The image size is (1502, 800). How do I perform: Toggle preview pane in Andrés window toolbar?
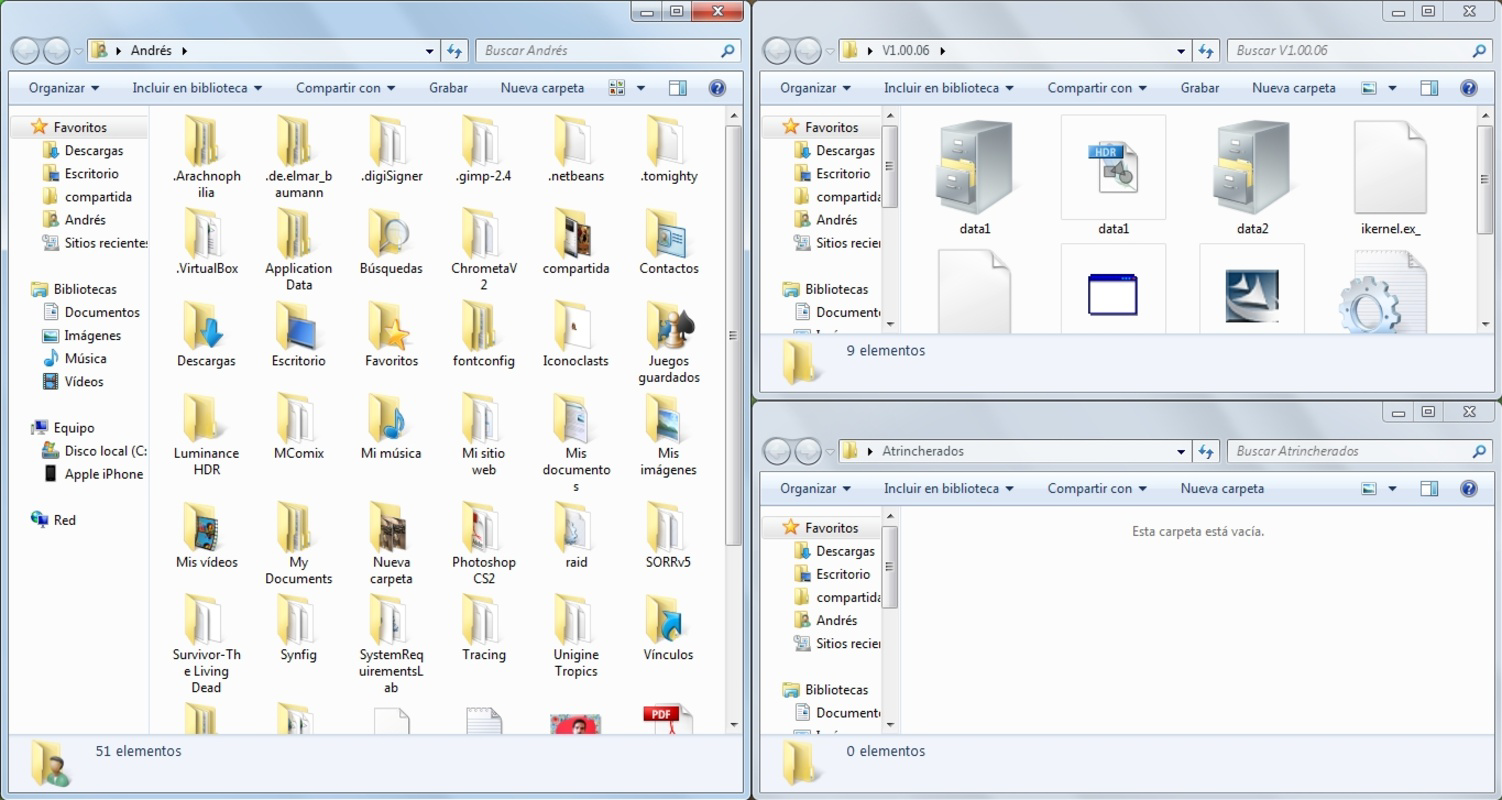coord(677,88)
